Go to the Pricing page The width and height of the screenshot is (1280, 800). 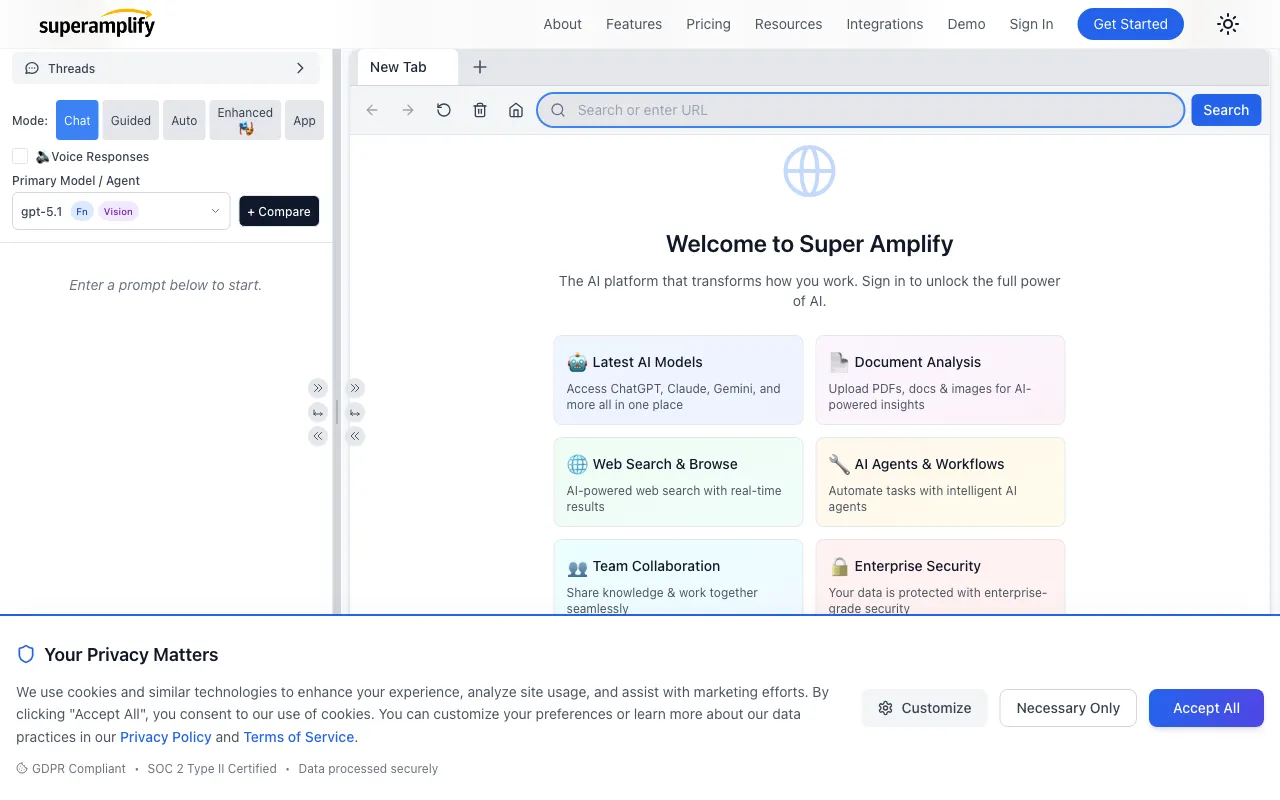click(x=708, y=24)
